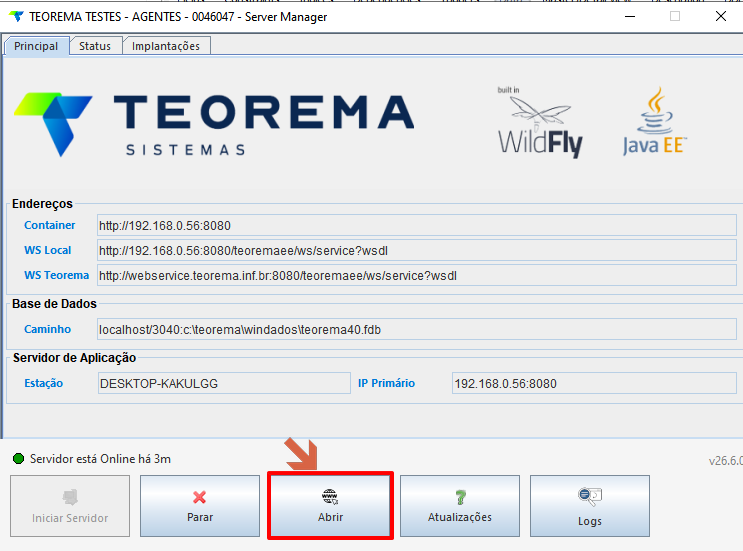Click the Container label
The height and width of the screenshot is (551, 743).
(x=50, y=225)
